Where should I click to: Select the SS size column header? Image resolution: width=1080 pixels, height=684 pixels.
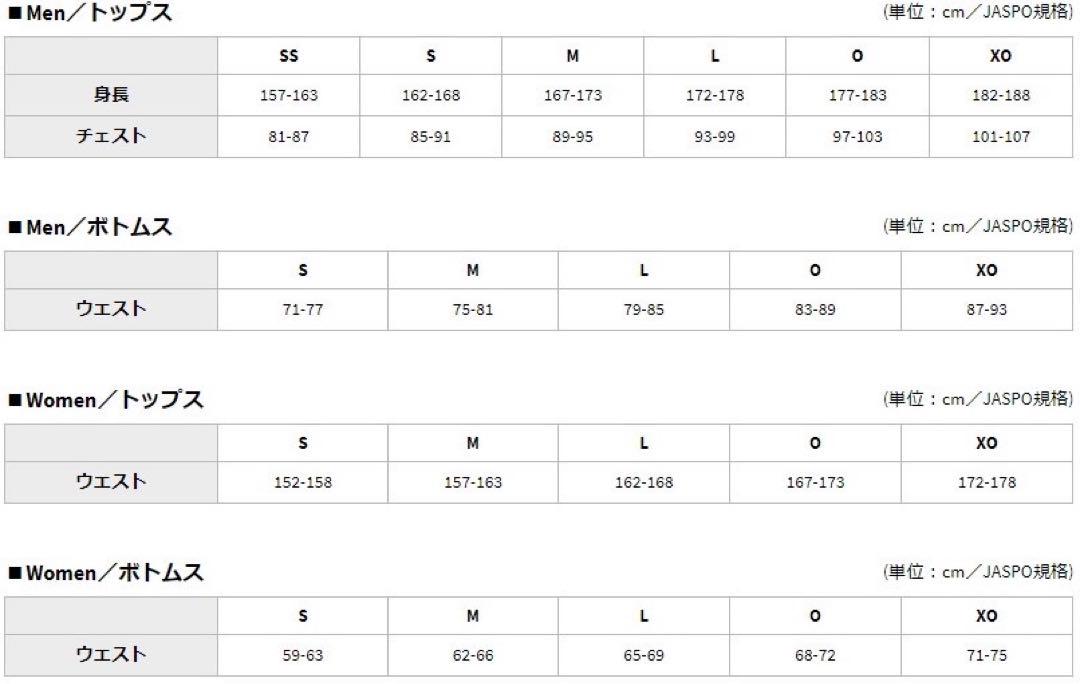coord(289,56)
